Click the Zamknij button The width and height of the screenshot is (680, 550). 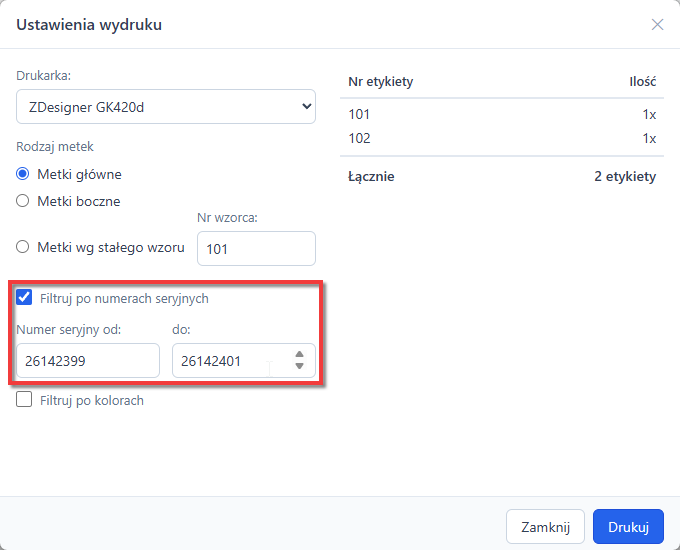pyautogui.click(x=545, y=527)
